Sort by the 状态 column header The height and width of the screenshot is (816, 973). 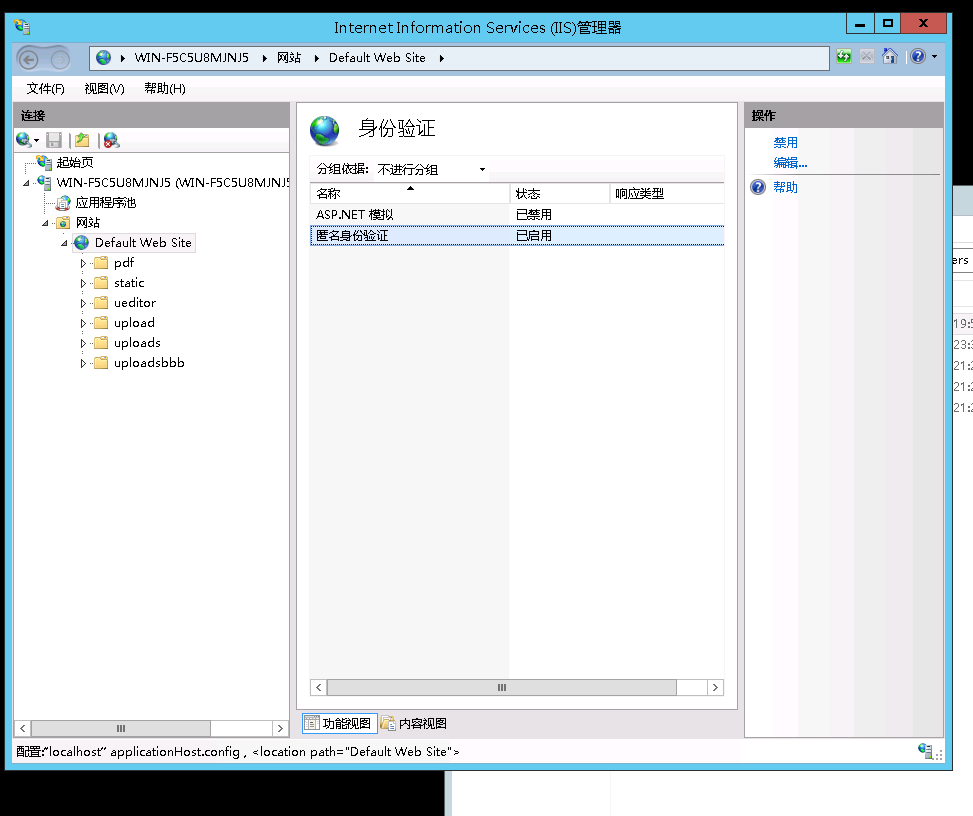click(560, 194)
